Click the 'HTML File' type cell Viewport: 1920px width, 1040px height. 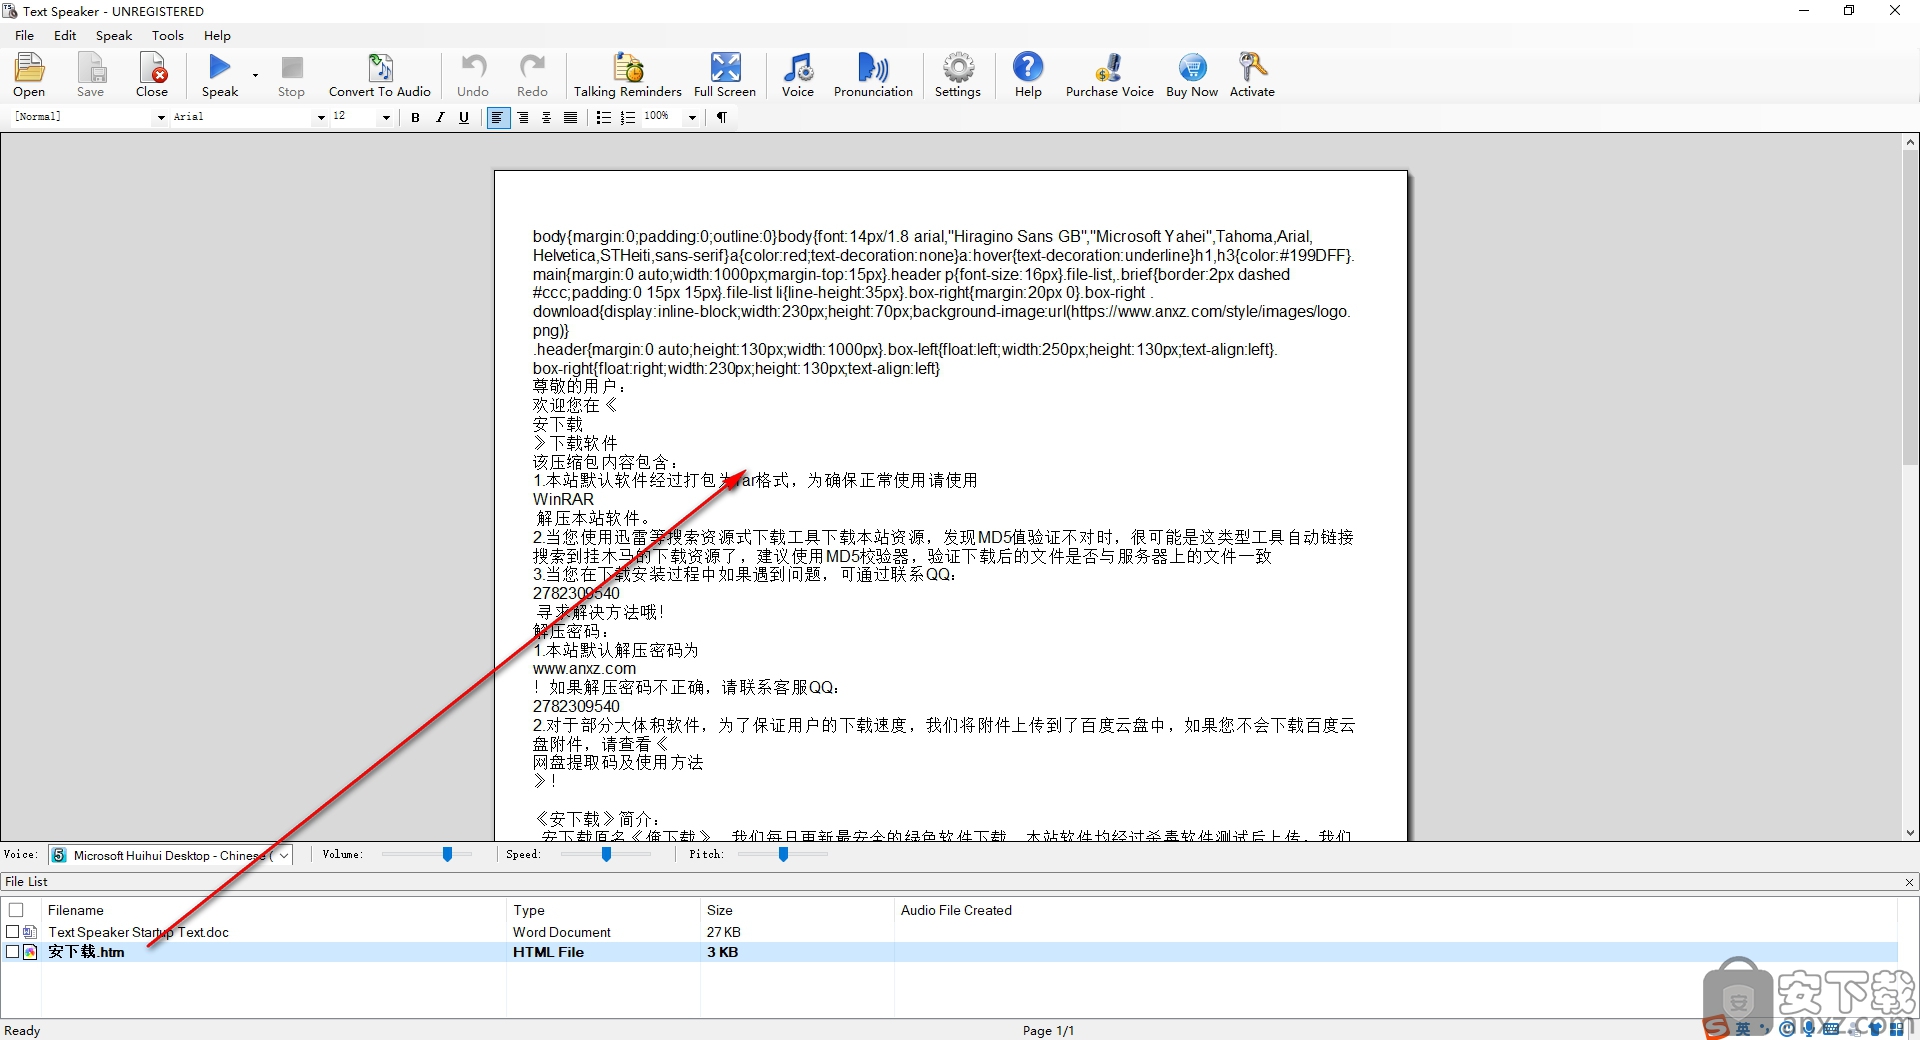click(x=548, y=952)
